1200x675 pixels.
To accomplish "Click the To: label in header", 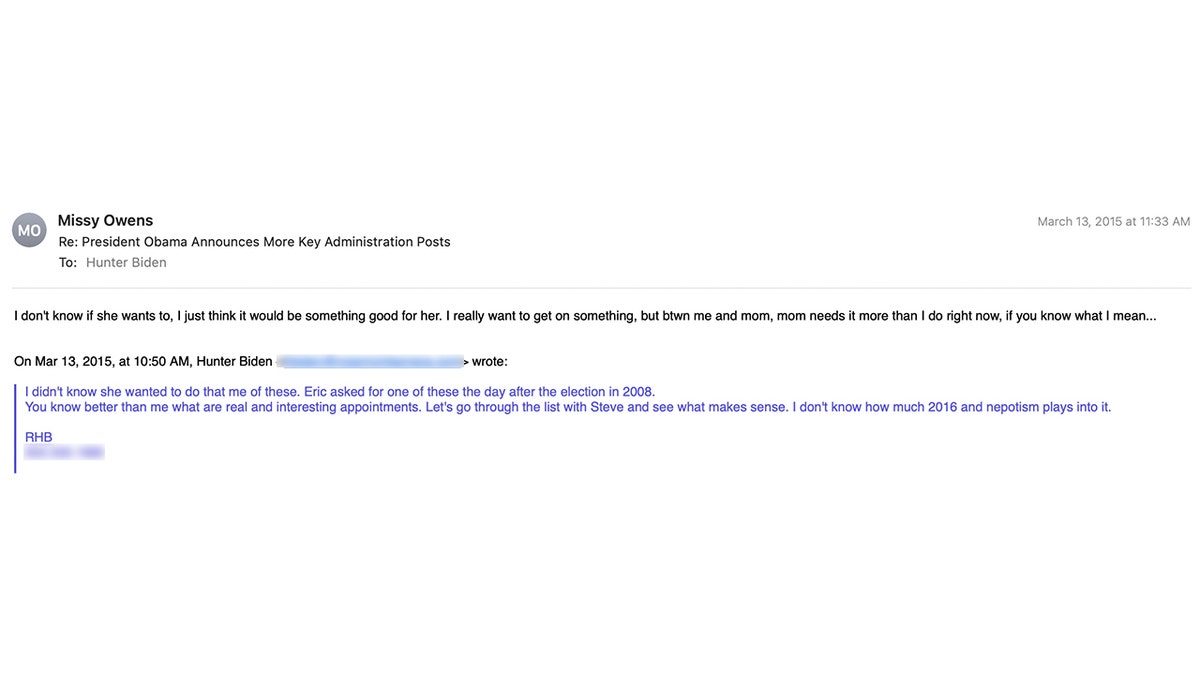I will pyautogui.click(x=68, y=263).
